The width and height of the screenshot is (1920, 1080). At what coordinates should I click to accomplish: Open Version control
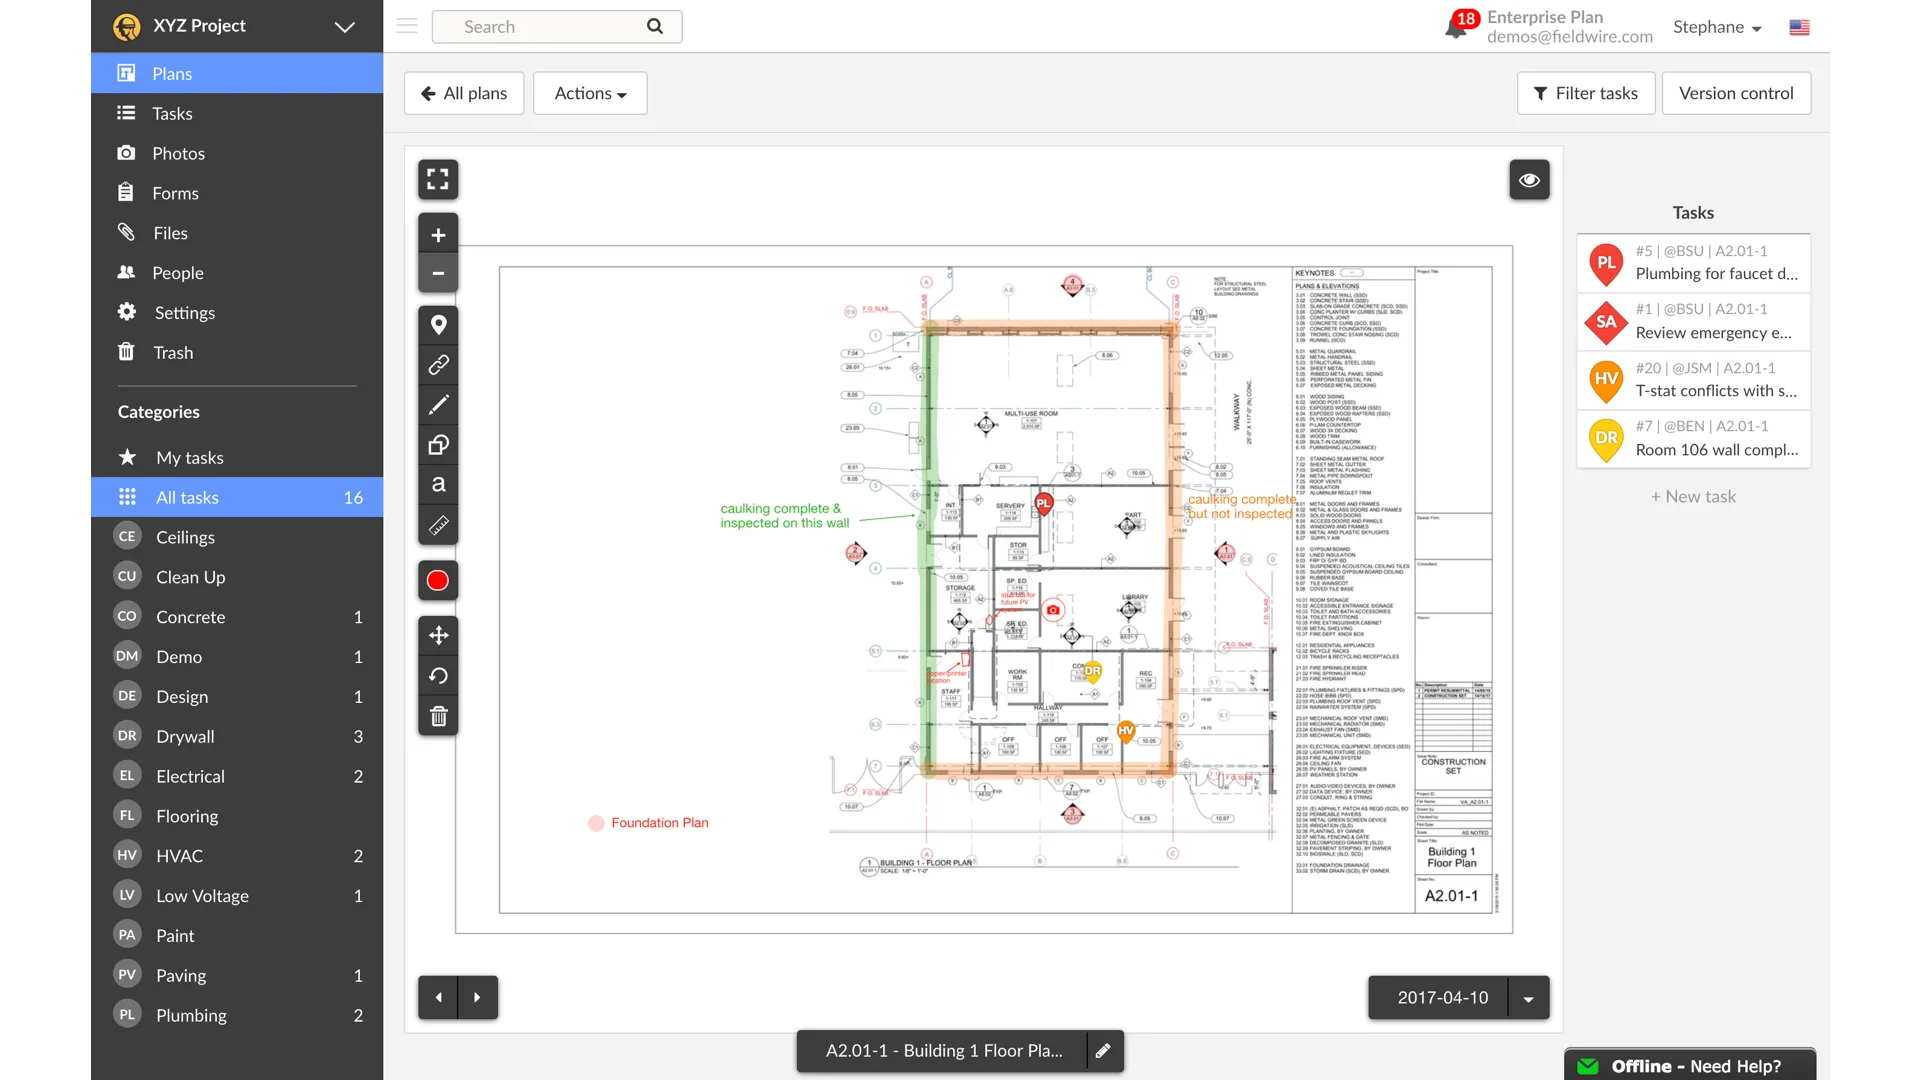pos(1736,93)
